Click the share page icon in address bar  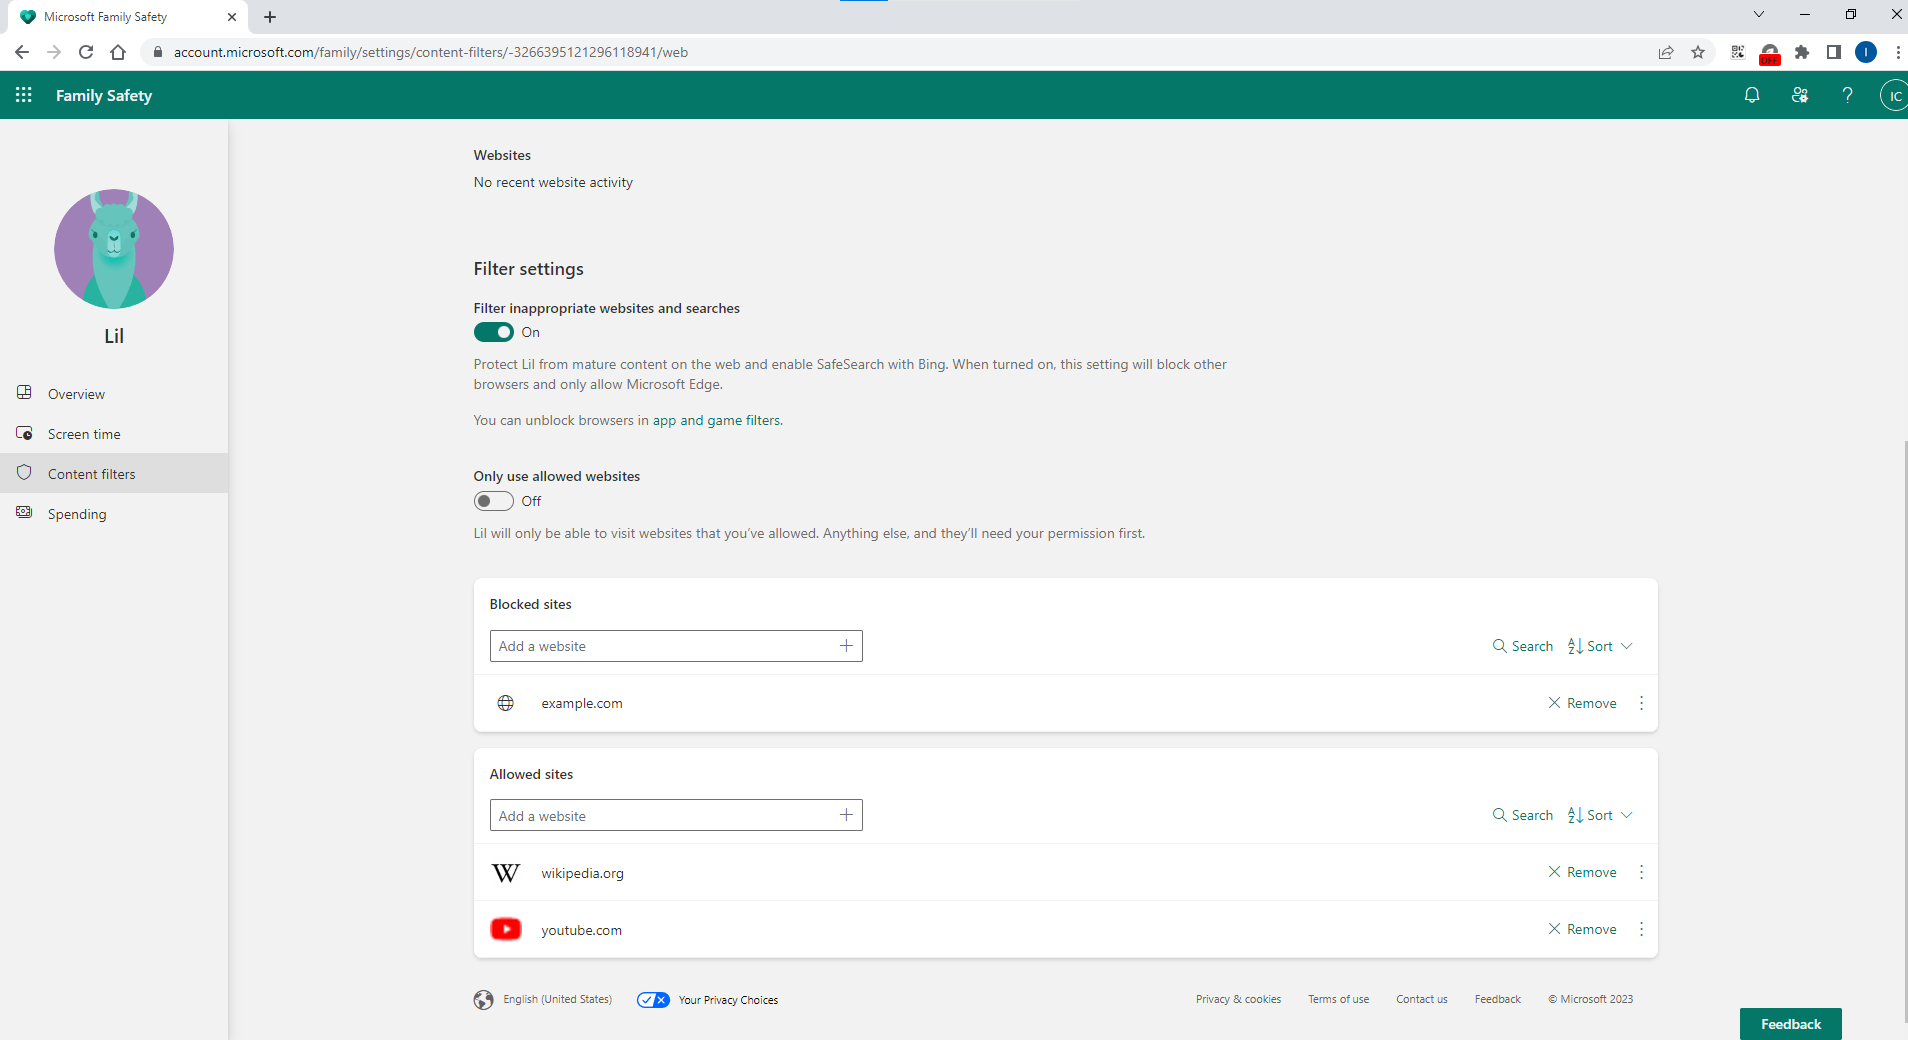tap(1666, 52)
